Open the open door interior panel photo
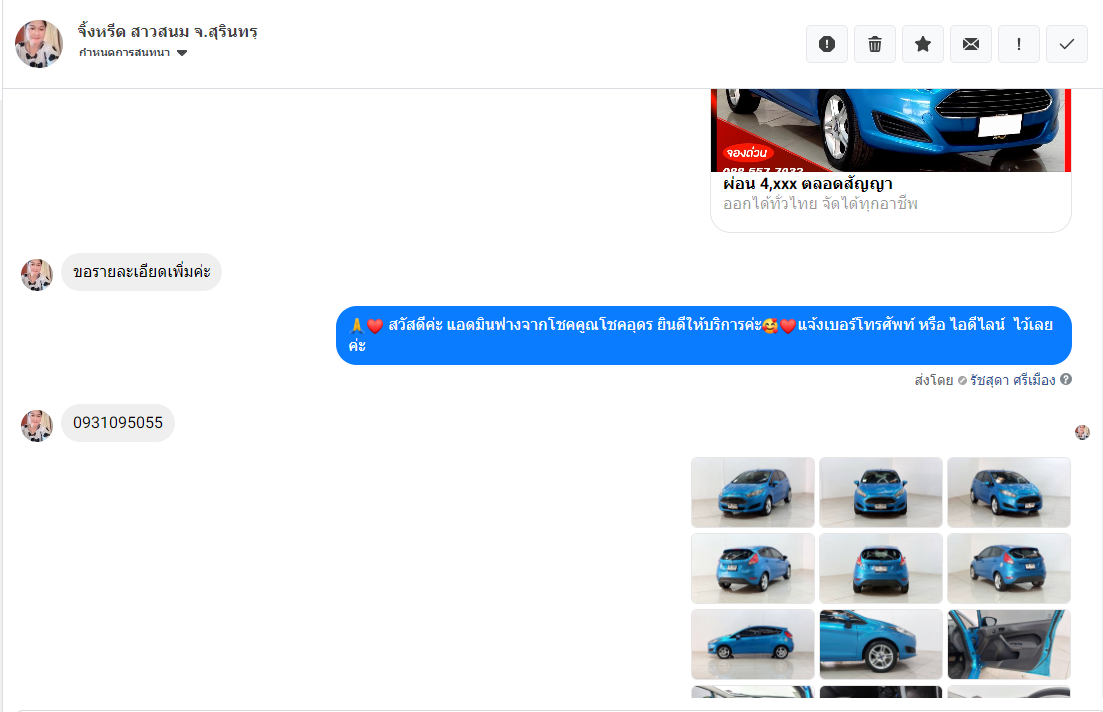 (x=1009, y=644)
